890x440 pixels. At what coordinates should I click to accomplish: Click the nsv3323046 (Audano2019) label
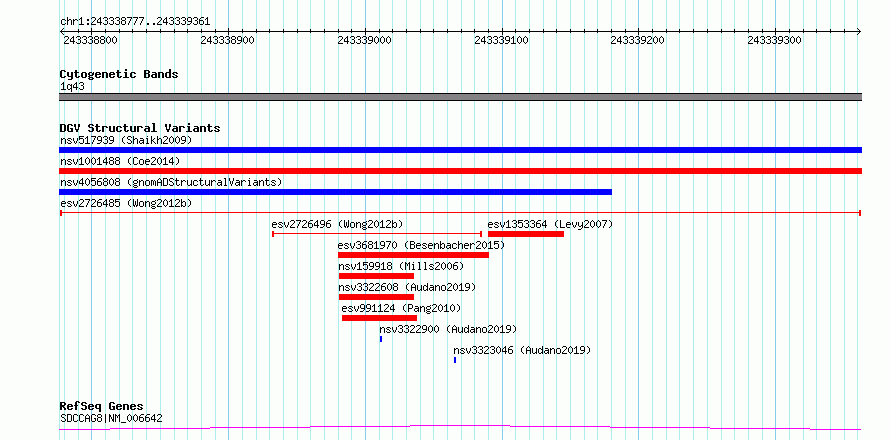pos(522,350)
